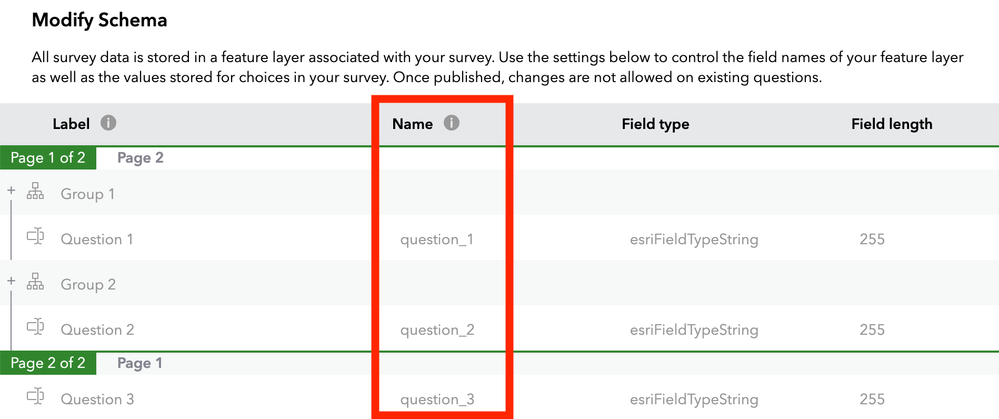Click the Question 2 text-field icon

click(x=36, y=329)
